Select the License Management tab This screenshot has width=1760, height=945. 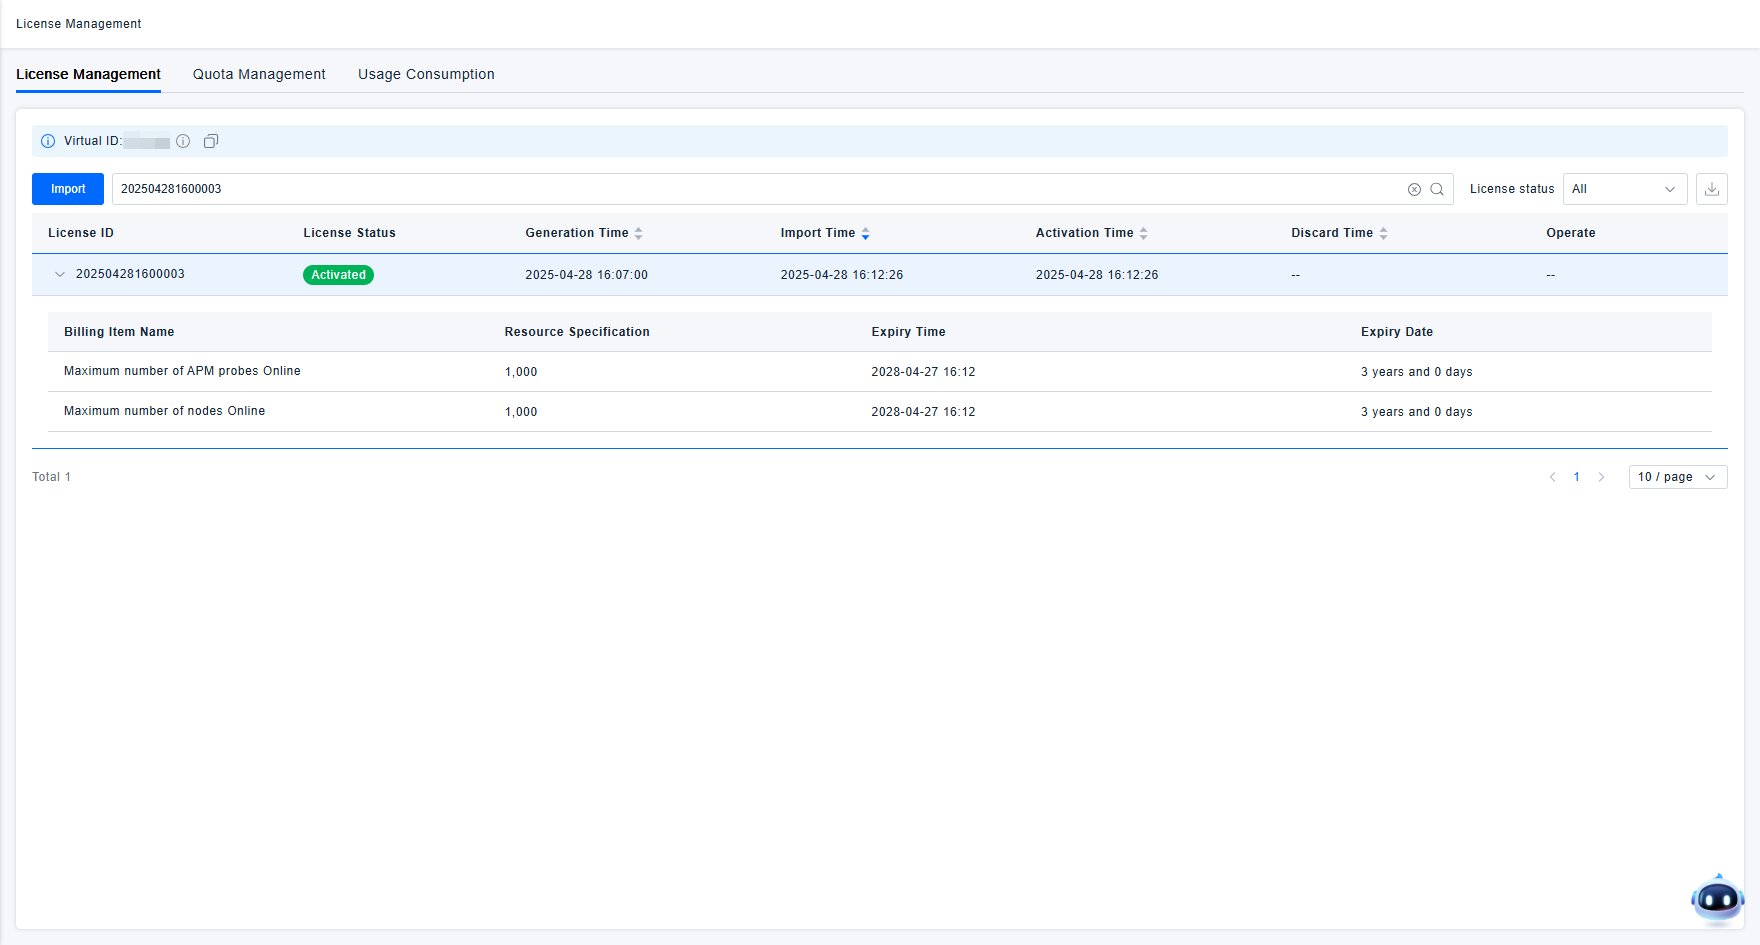coord(88,74)
